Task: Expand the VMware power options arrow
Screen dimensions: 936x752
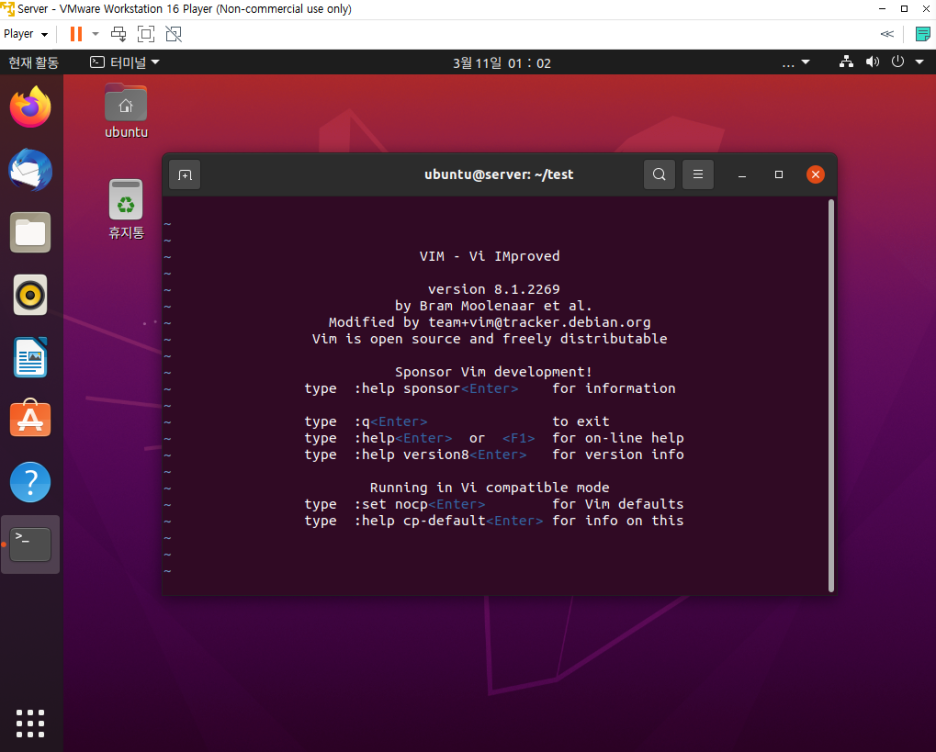Action: 96,34
